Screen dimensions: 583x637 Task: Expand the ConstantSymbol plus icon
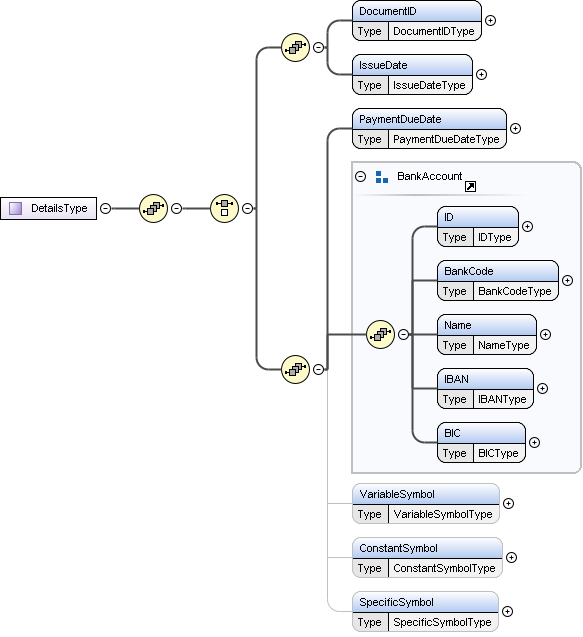point(511,557)
